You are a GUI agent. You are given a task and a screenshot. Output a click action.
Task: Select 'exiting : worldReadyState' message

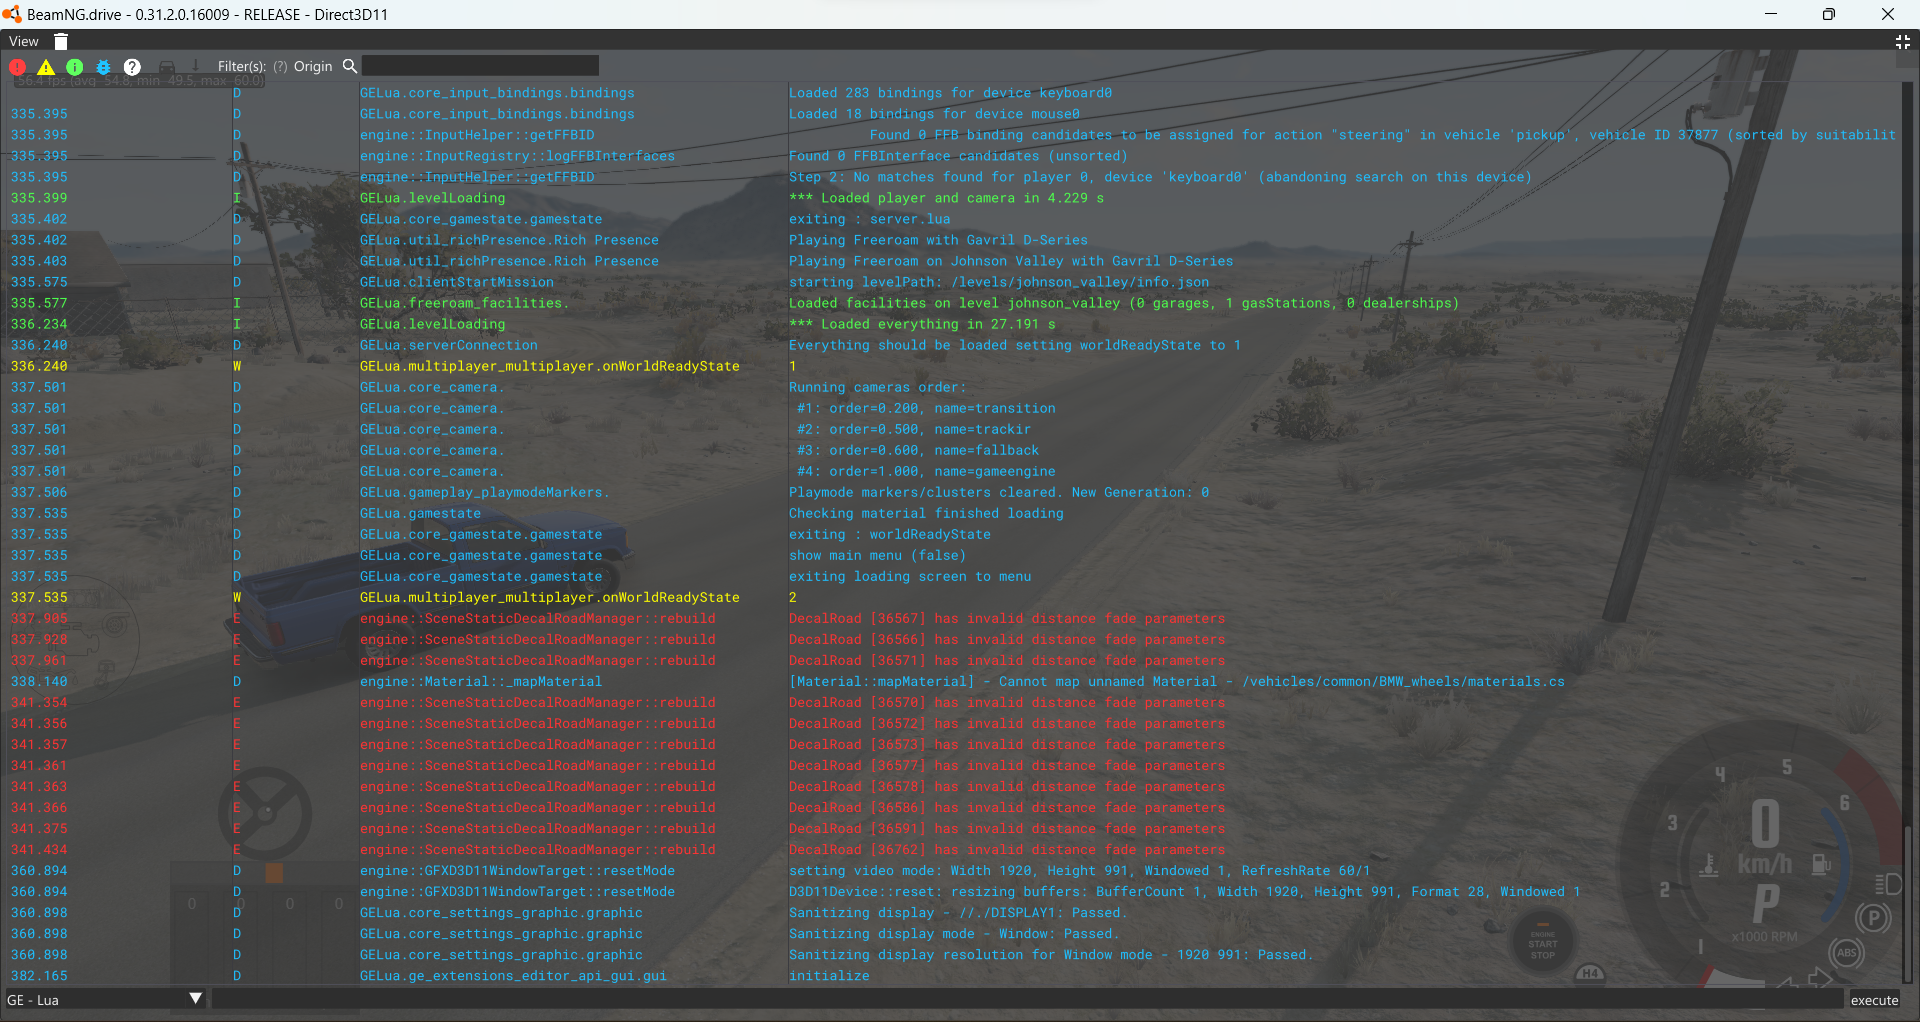pyautogui.click(x=889, y=534)
